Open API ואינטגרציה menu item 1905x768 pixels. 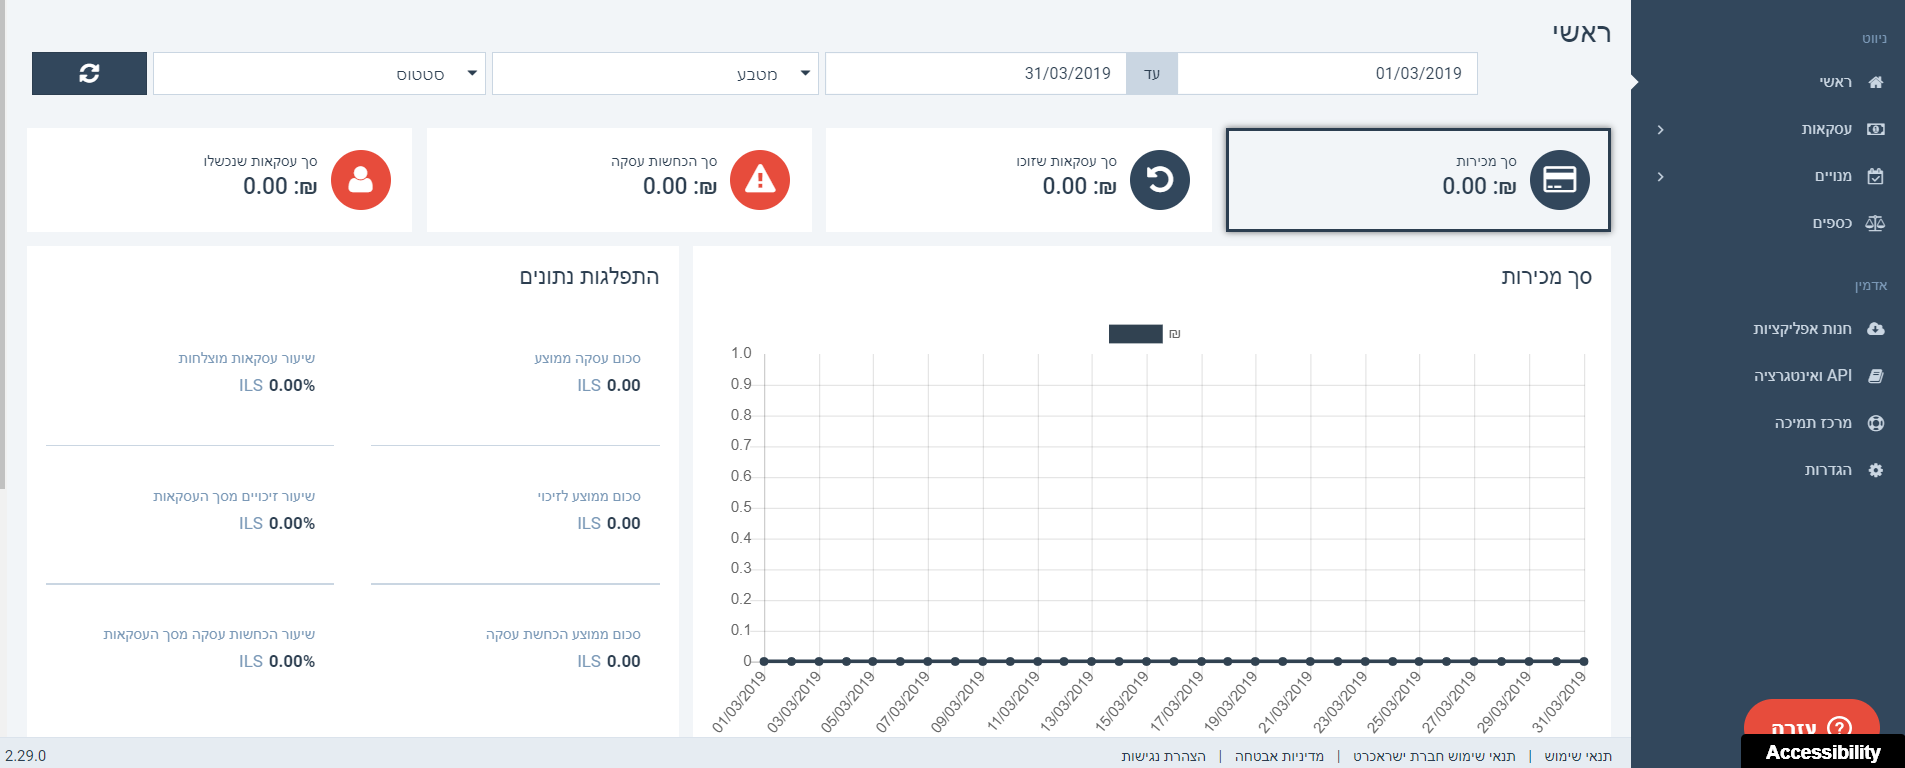pos(1802,376)
